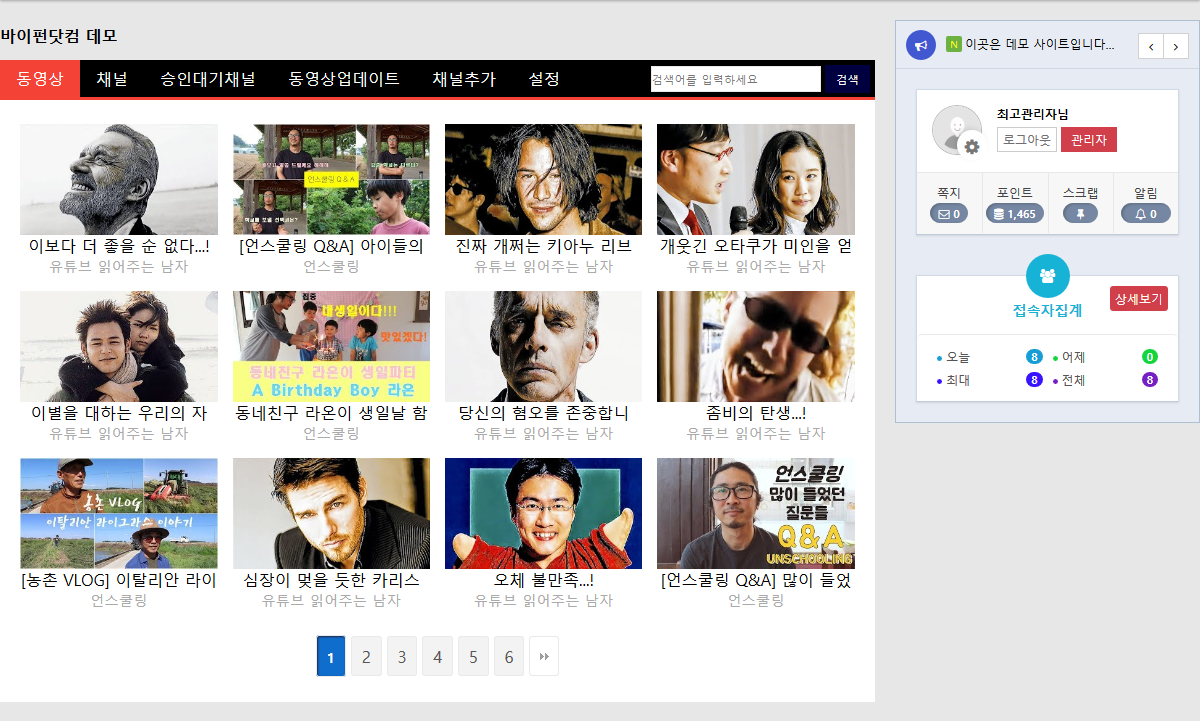This screenshot has height=721, width=1200.
Task: Click the megaphone notice icon
Action: pyautogui.click(x=920, y=45)
